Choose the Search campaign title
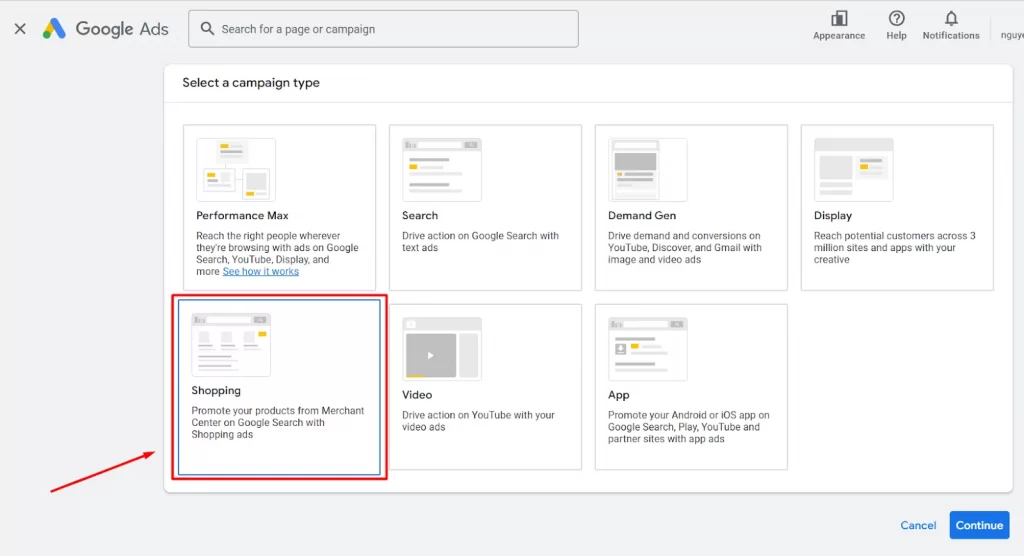1024x556 pixels. point(420,216)
